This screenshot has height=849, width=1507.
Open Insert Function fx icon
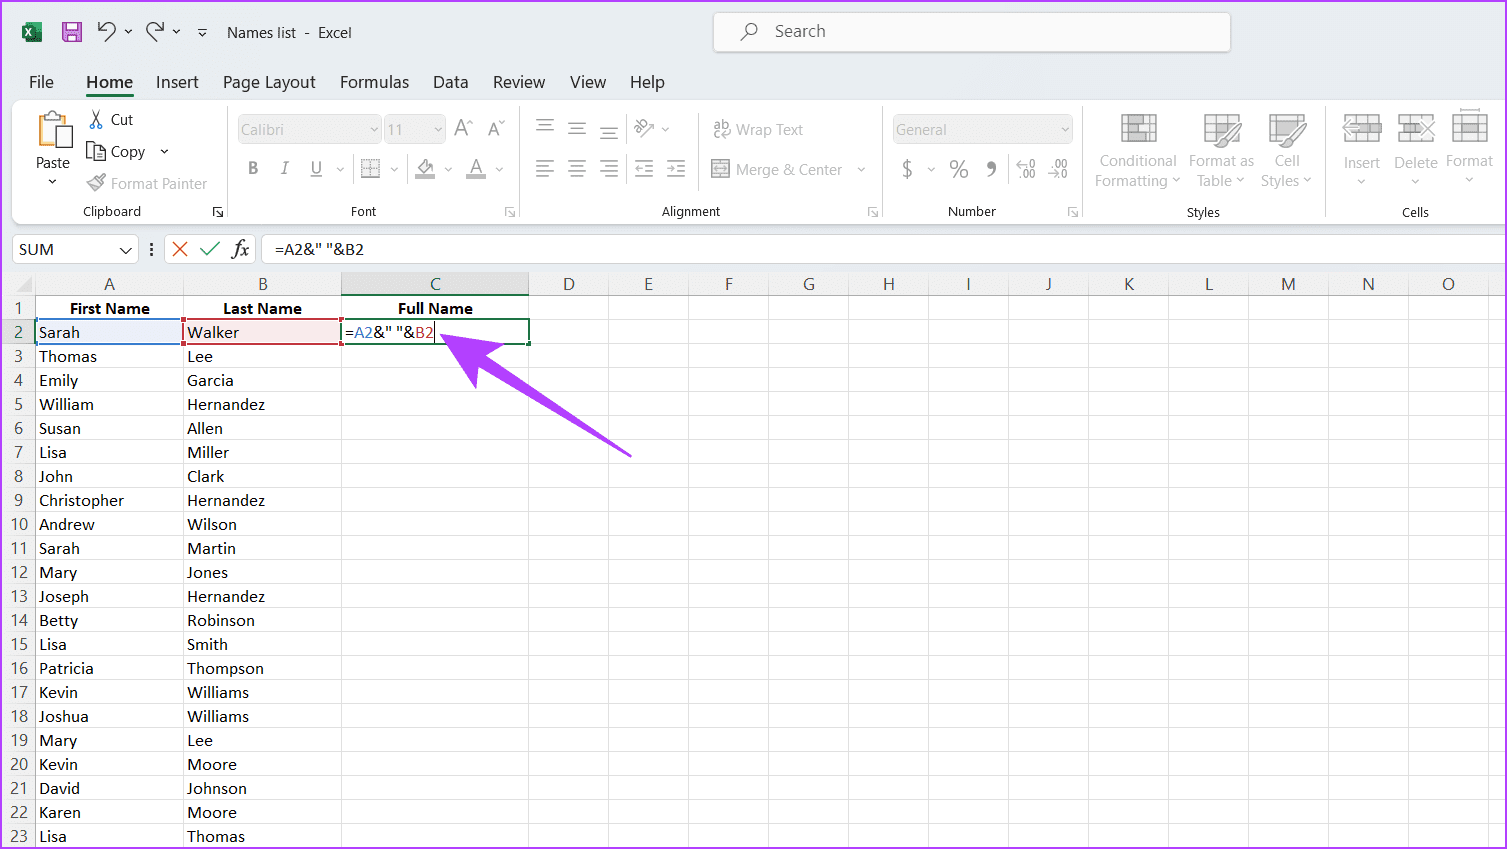240,249
